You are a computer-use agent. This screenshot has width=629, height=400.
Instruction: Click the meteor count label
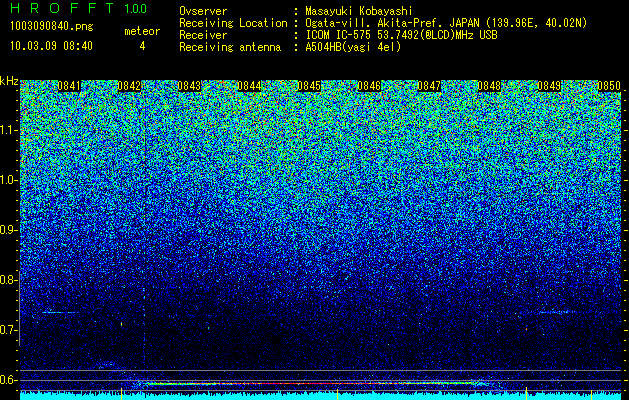point(142,31)
